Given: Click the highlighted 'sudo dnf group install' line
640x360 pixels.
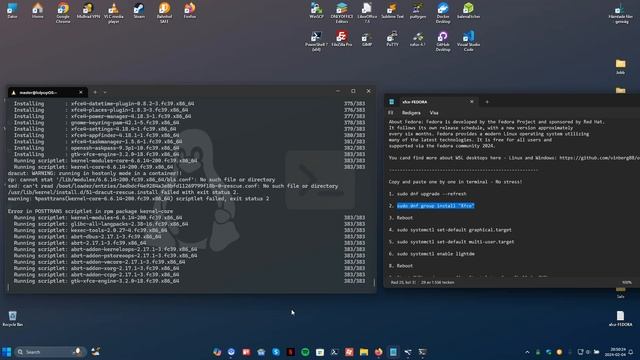Looking at the screenshot, I should click(436, 206).
